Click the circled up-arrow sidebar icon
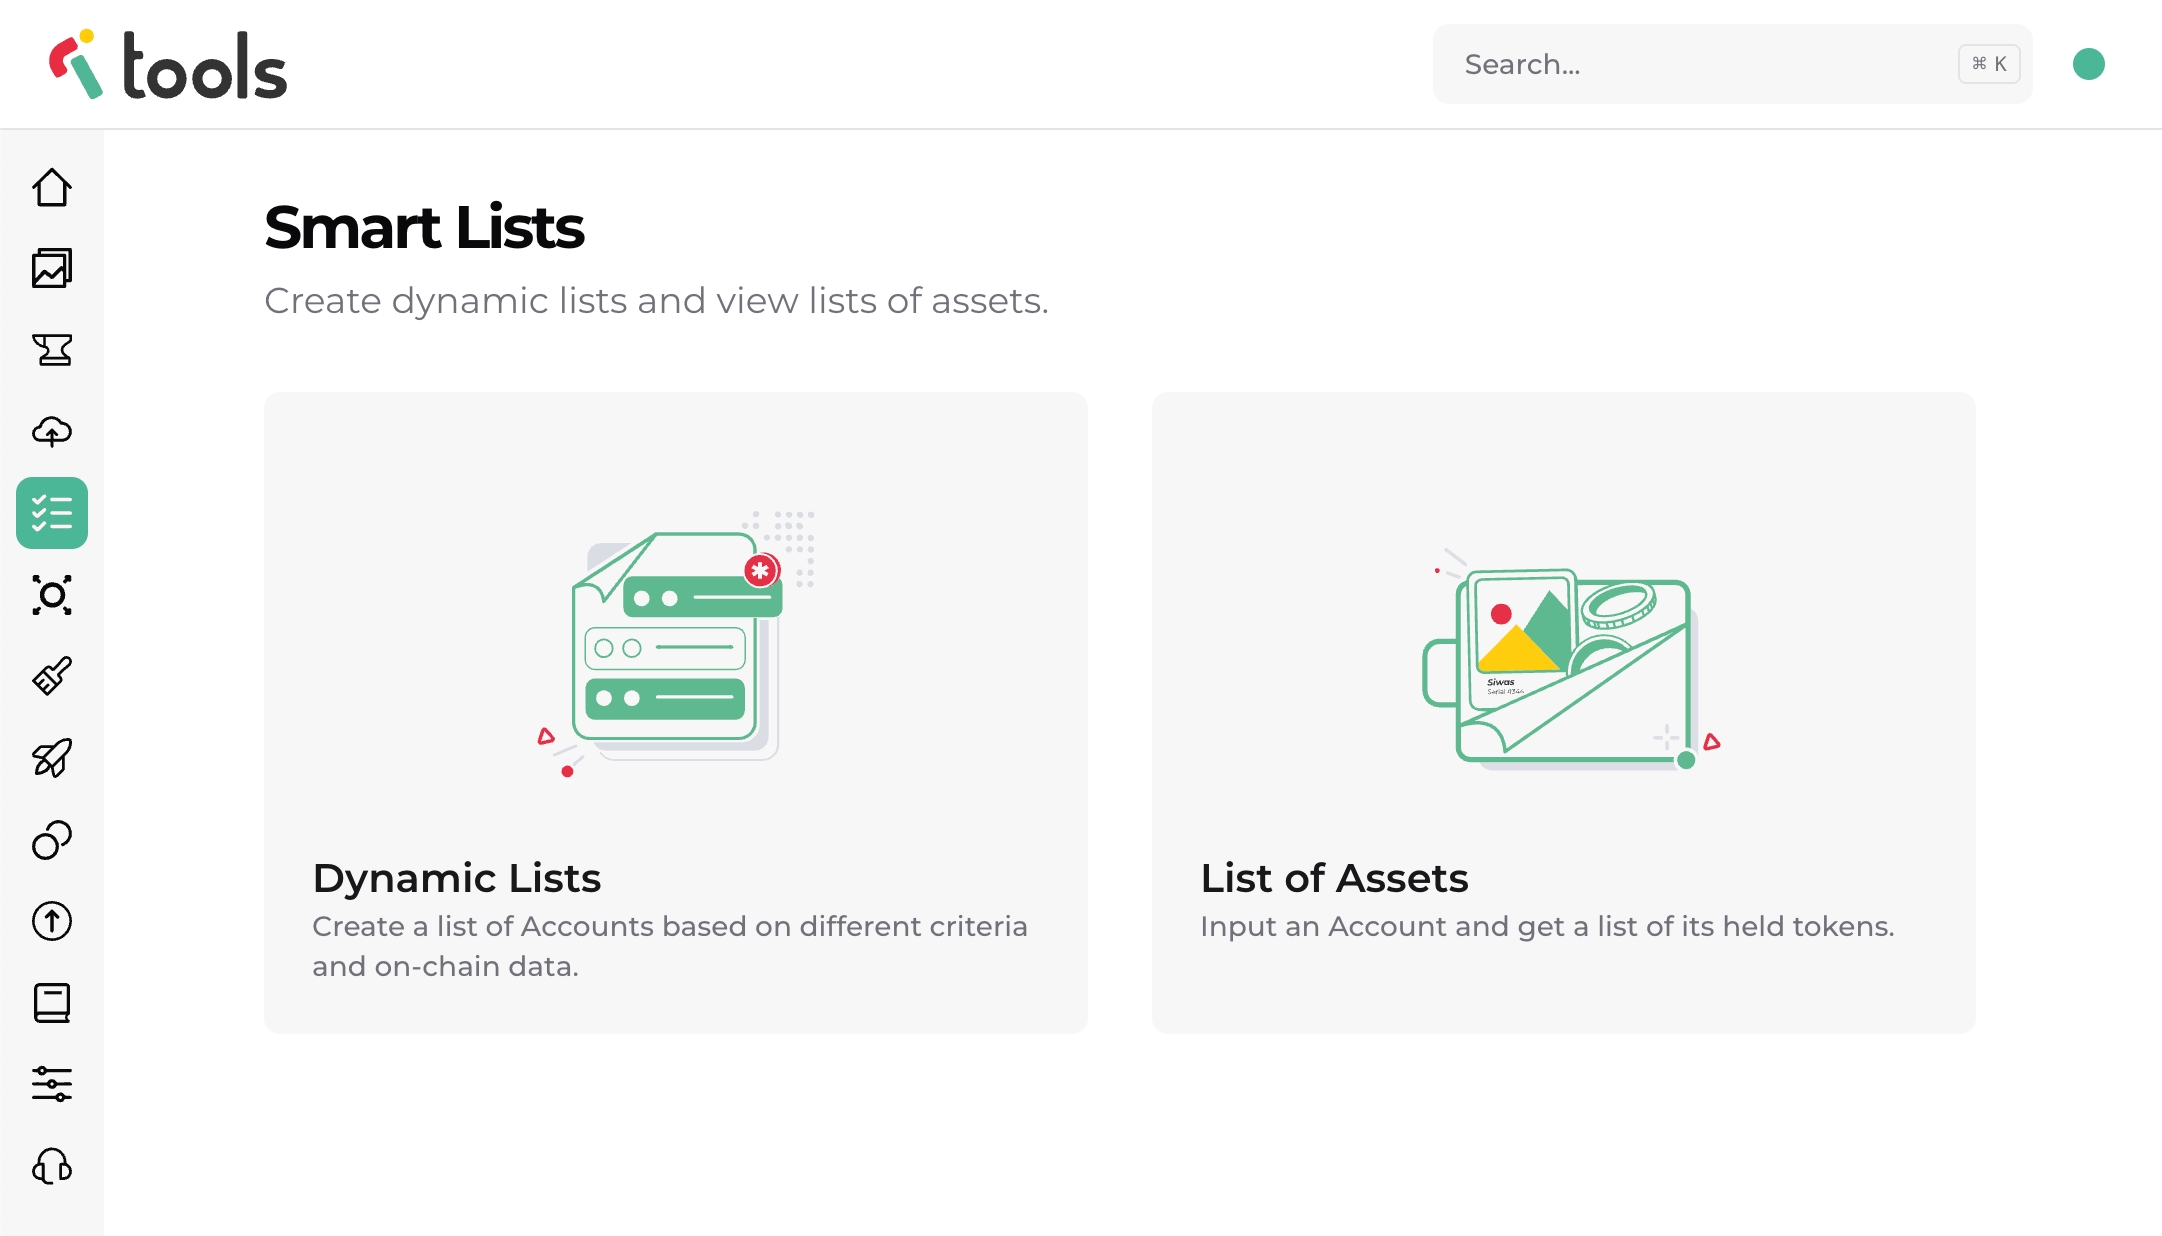This screenshot has width=2162, height=1236. [x=52, y=921]
